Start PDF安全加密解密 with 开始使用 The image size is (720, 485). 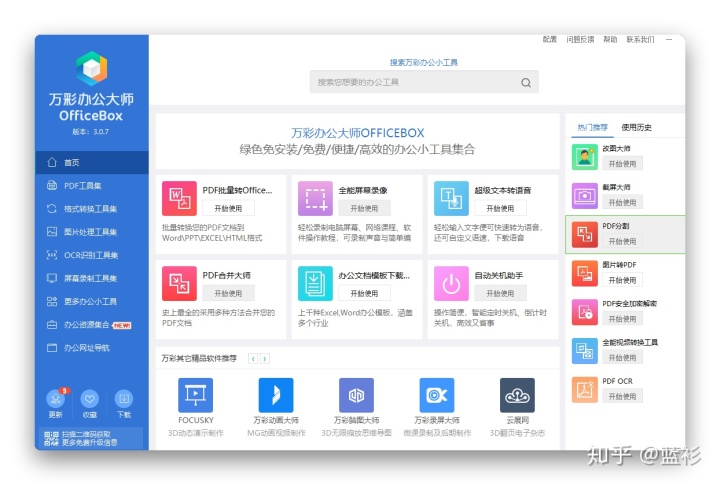(622, 319)
